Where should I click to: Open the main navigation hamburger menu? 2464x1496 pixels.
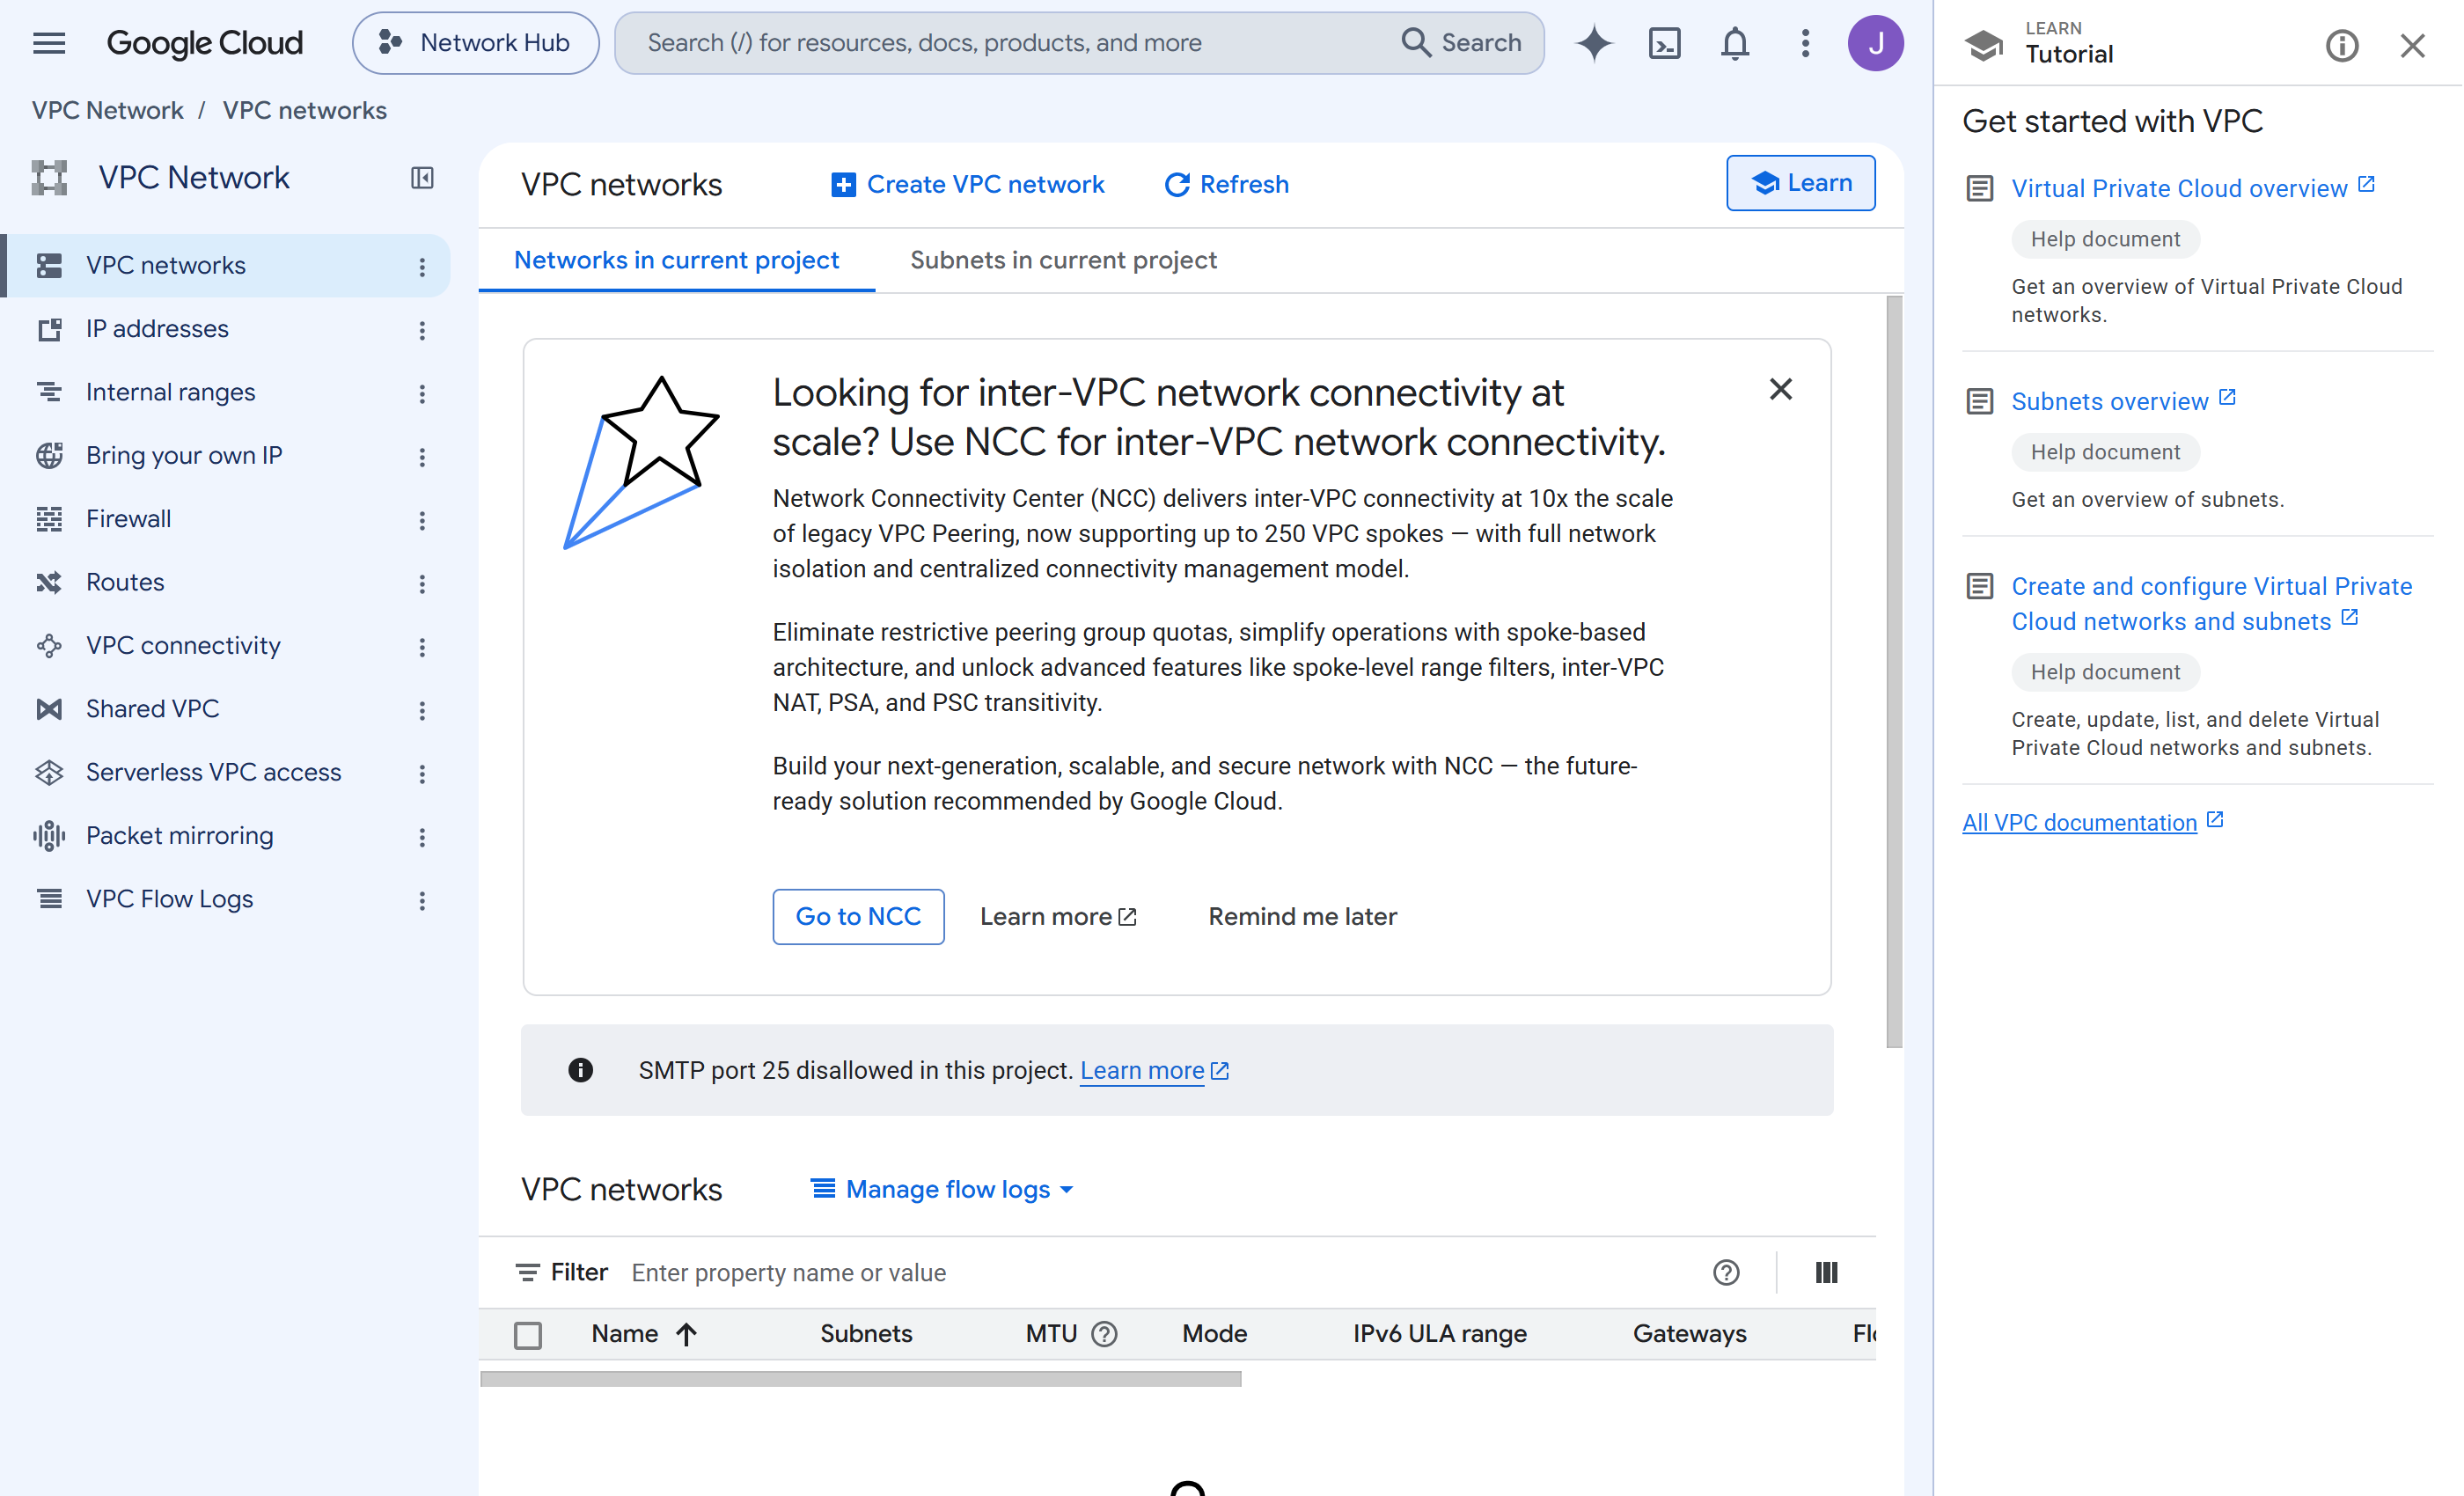click(x=49, y=43)
